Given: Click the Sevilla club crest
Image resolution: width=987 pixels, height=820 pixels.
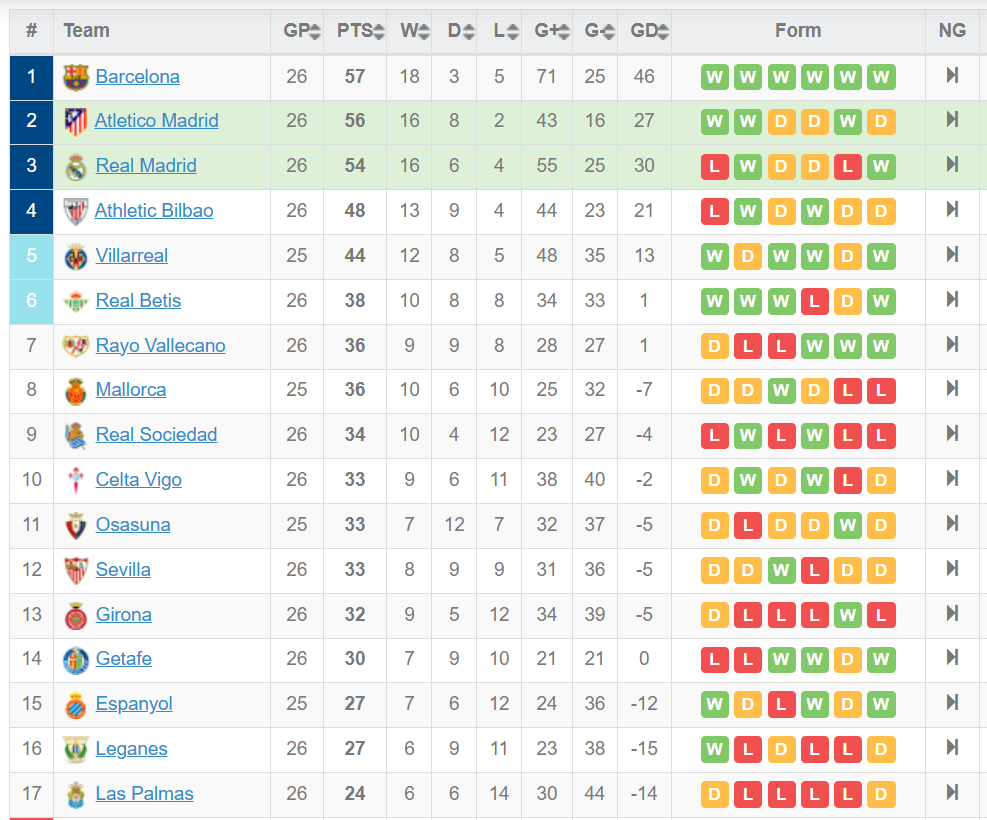Looking at the screenshot, I should point(76,570).
